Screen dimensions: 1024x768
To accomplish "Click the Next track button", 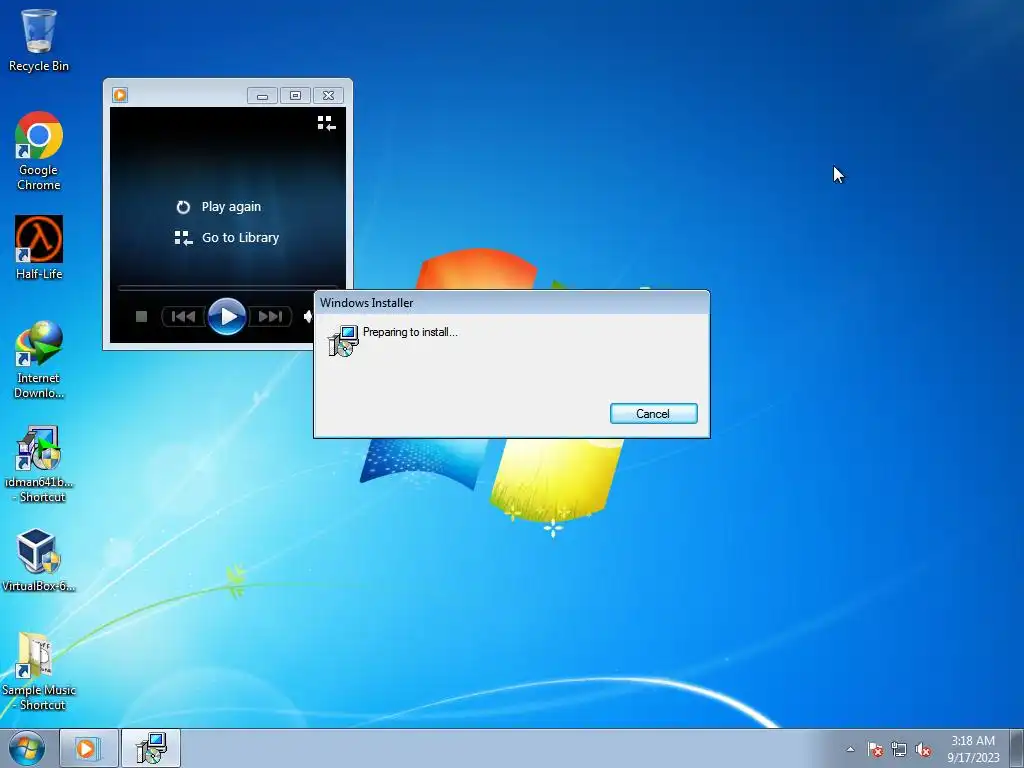I will [270, 317].
